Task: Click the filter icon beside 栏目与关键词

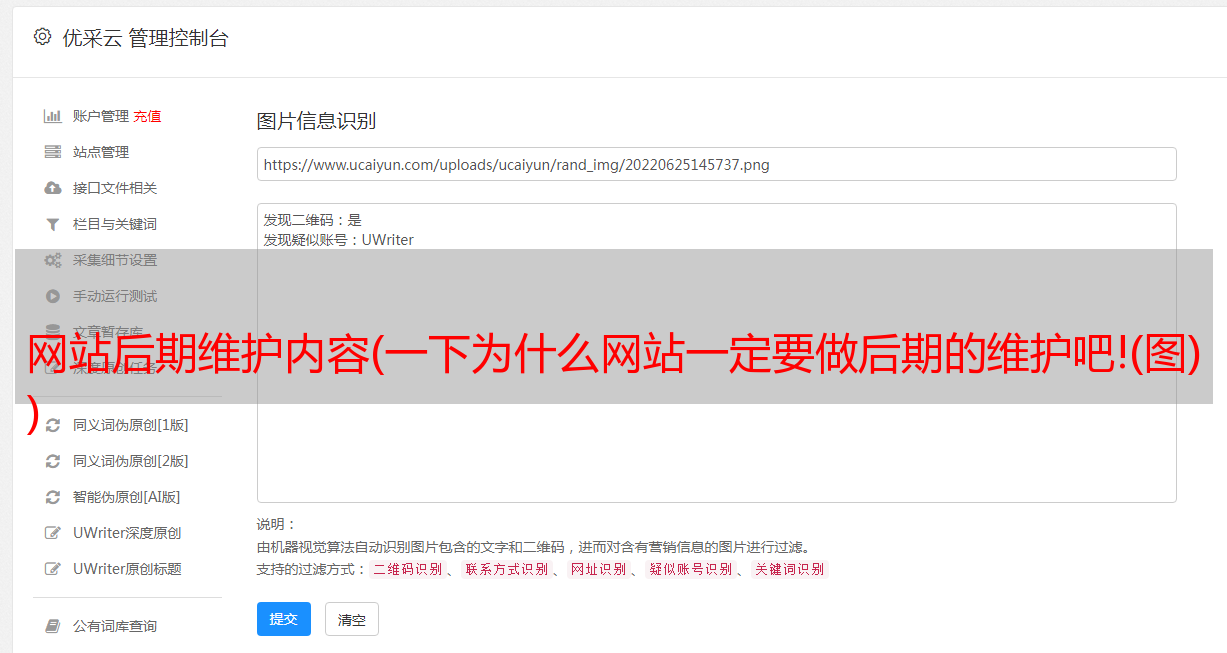Action: coord(53,224)
